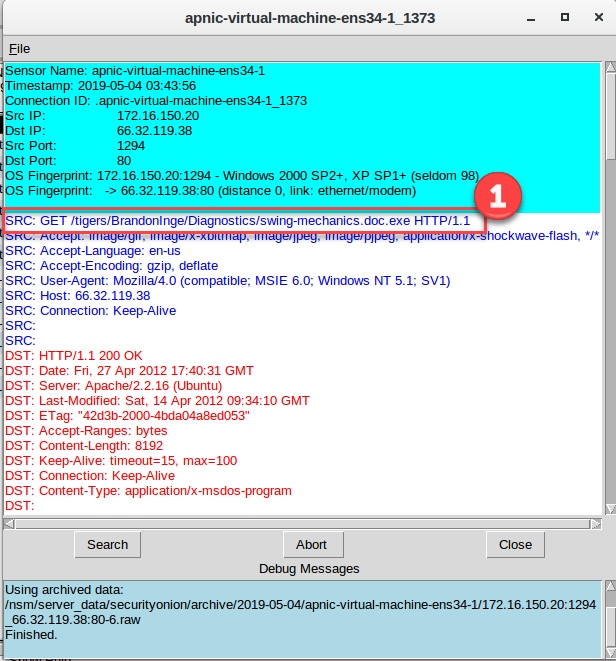Image resolution: width=616 pixels, height=661 pixels.
Task: Click Debug Messages scroll-down arrow
Action: pos(611,652)
